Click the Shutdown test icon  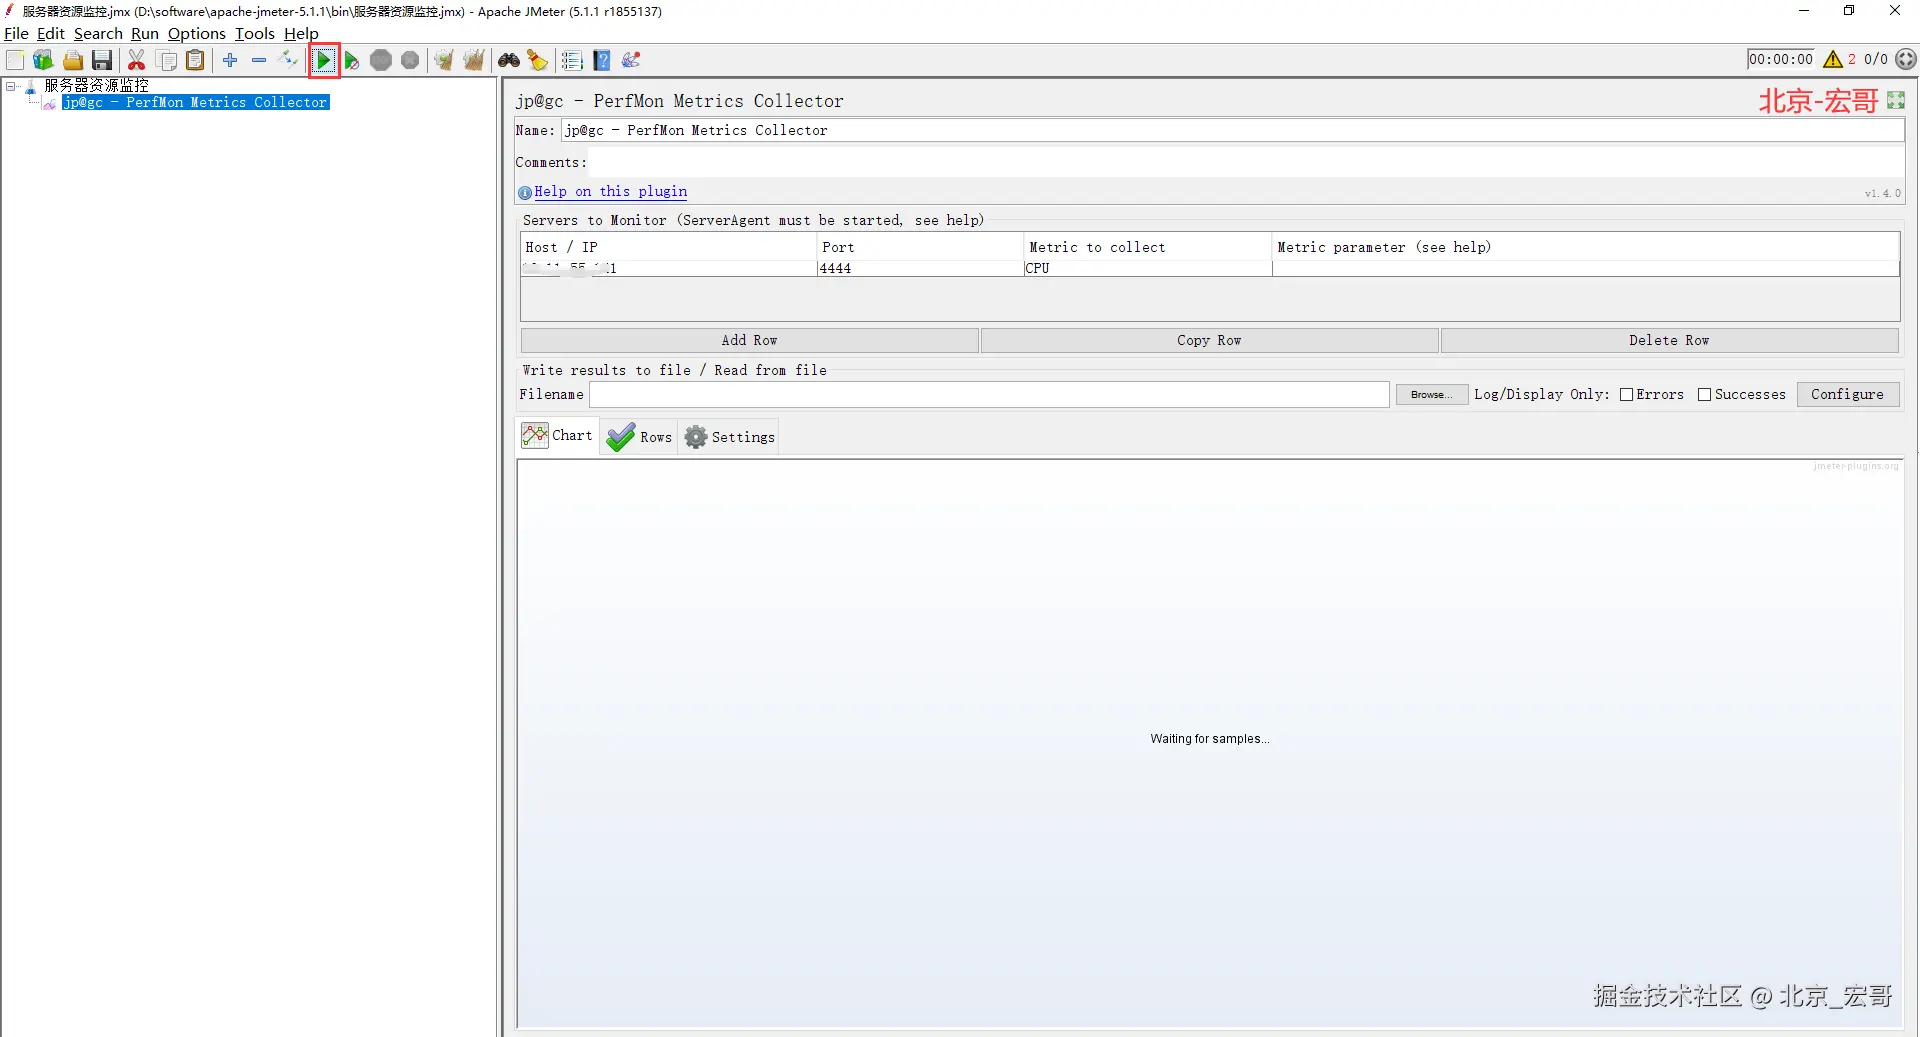coord(410,60)
